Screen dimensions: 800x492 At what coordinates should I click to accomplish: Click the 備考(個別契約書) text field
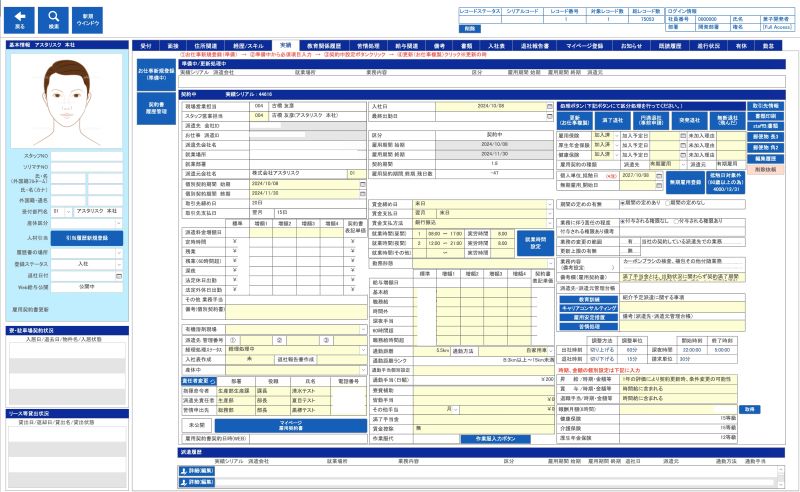click(296, 312)
